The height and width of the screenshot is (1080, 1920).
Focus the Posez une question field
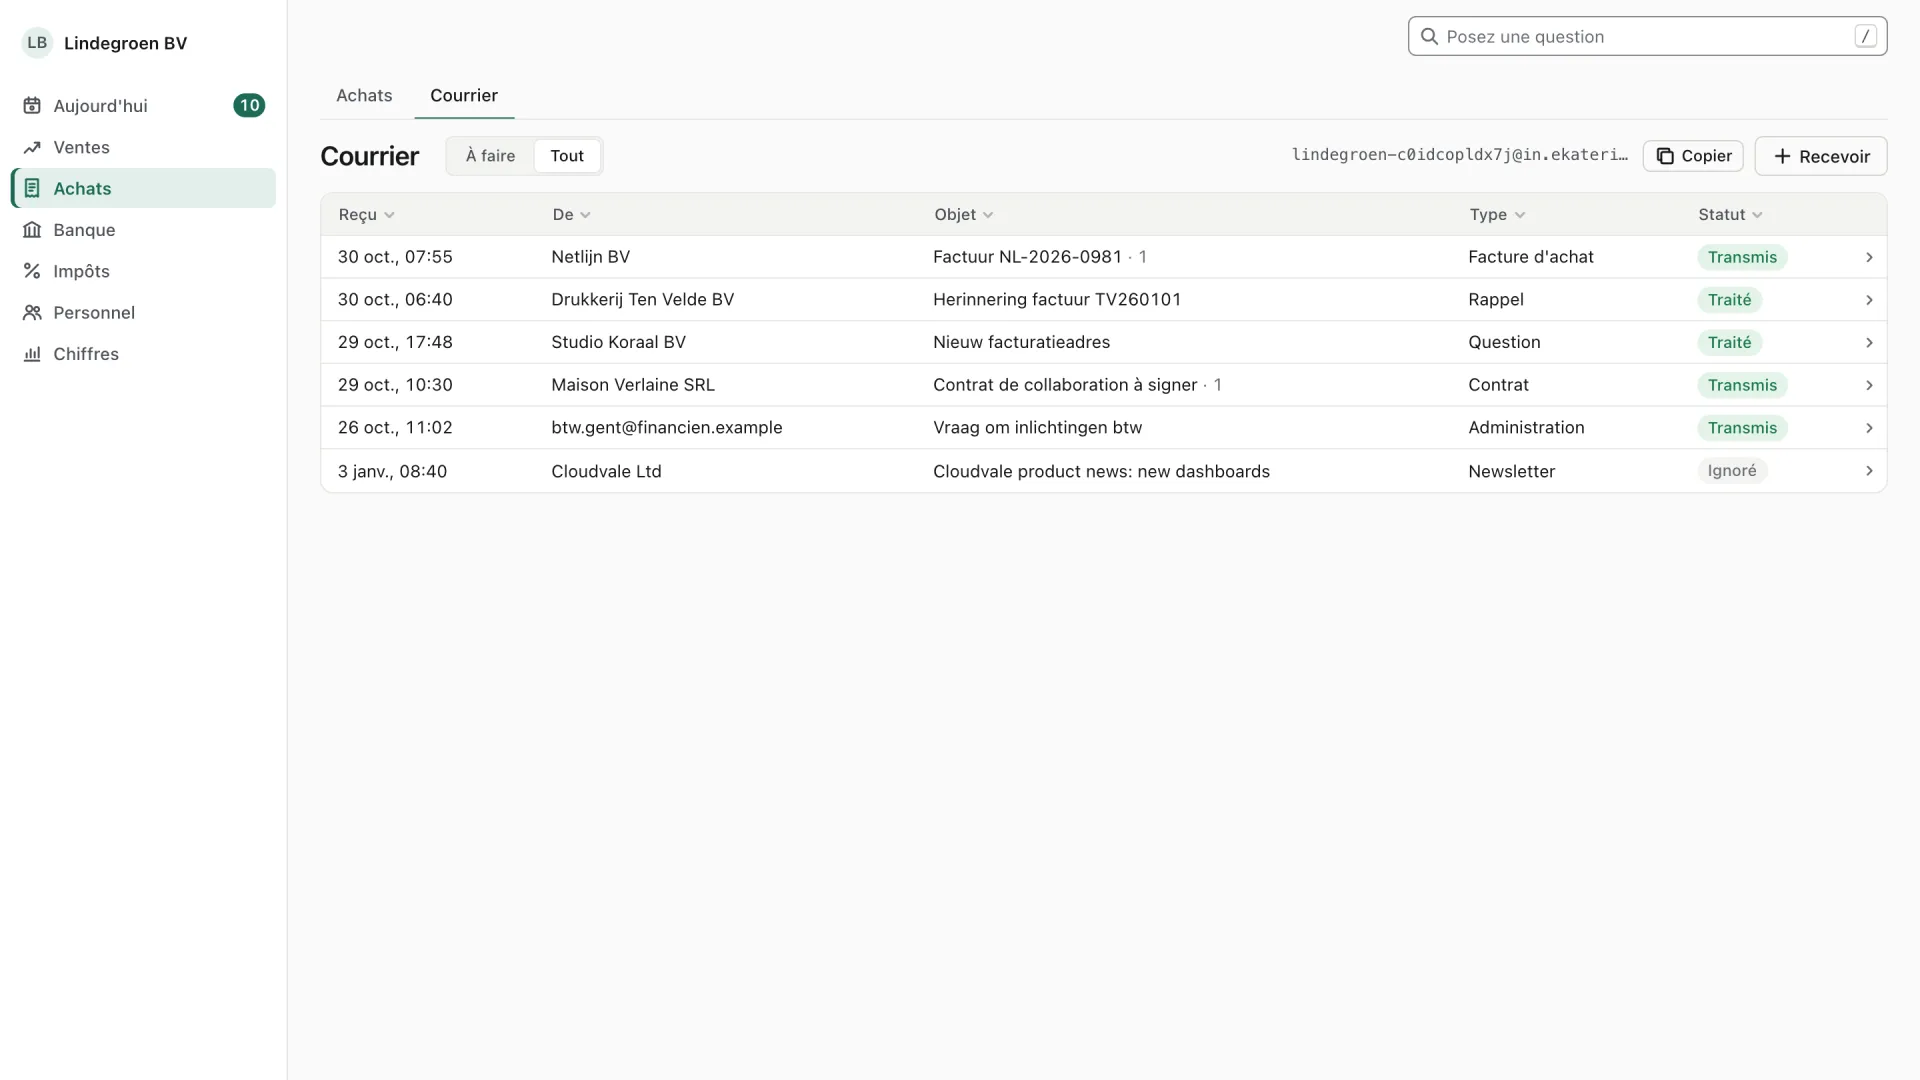(x=1647, y=37)
